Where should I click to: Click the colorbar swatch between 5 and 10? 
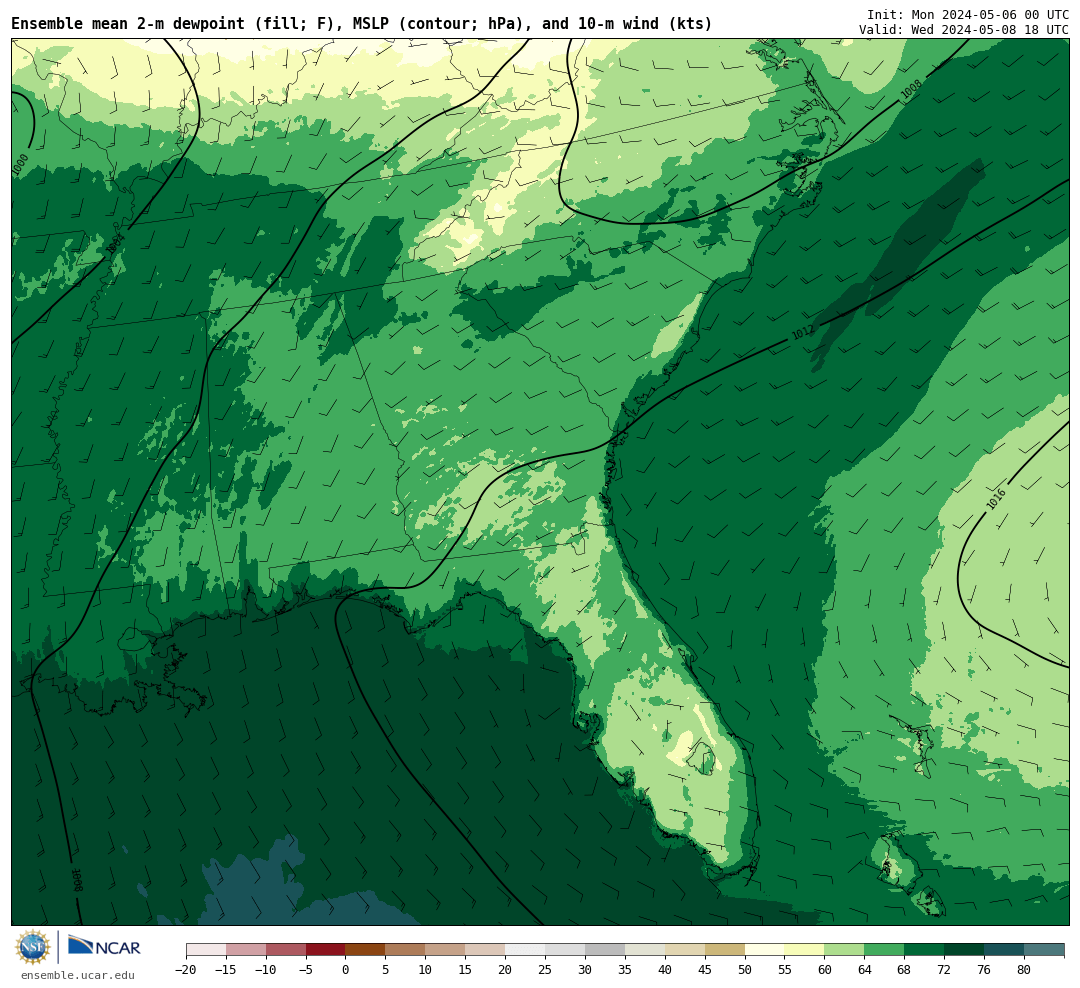point(406,950)
